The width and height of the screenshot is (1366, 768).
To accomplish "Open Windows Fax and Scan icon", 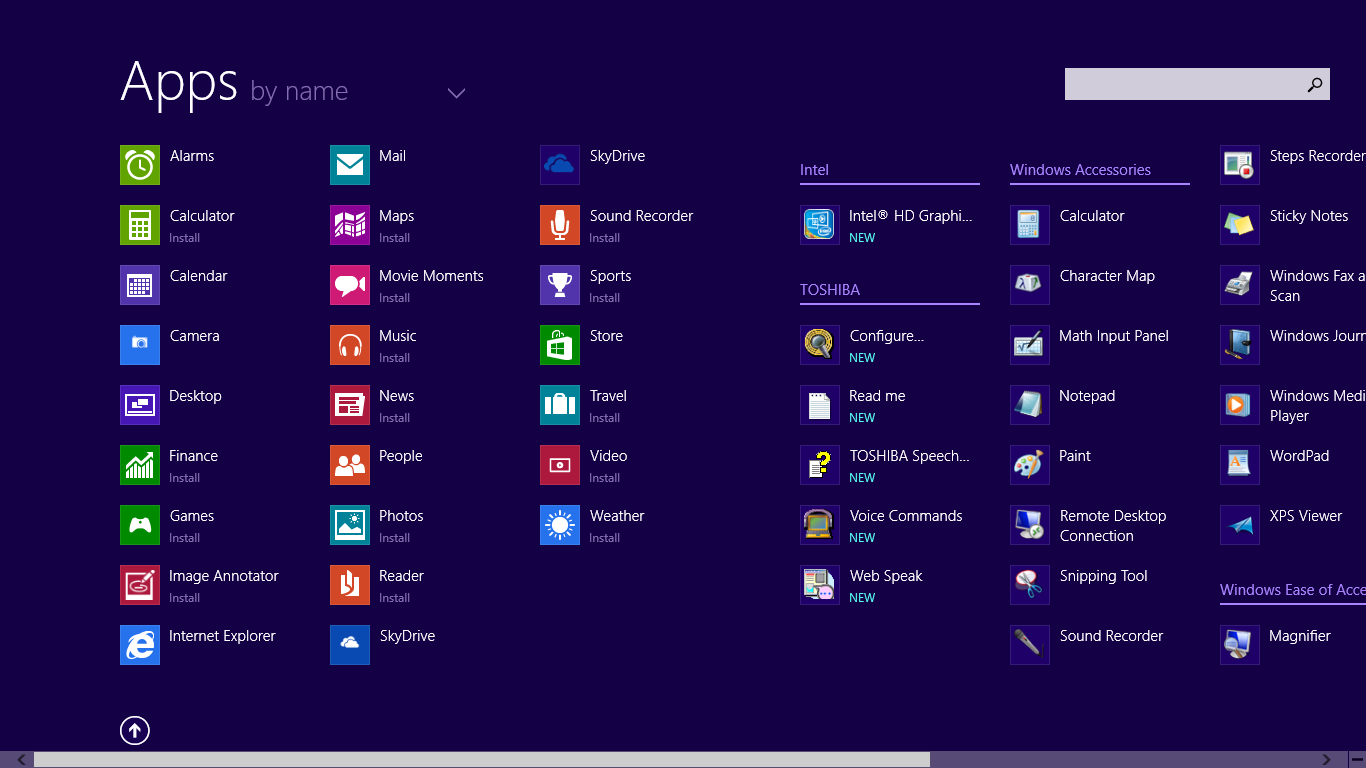I will pyautogui.click(x=1240, y=285).
